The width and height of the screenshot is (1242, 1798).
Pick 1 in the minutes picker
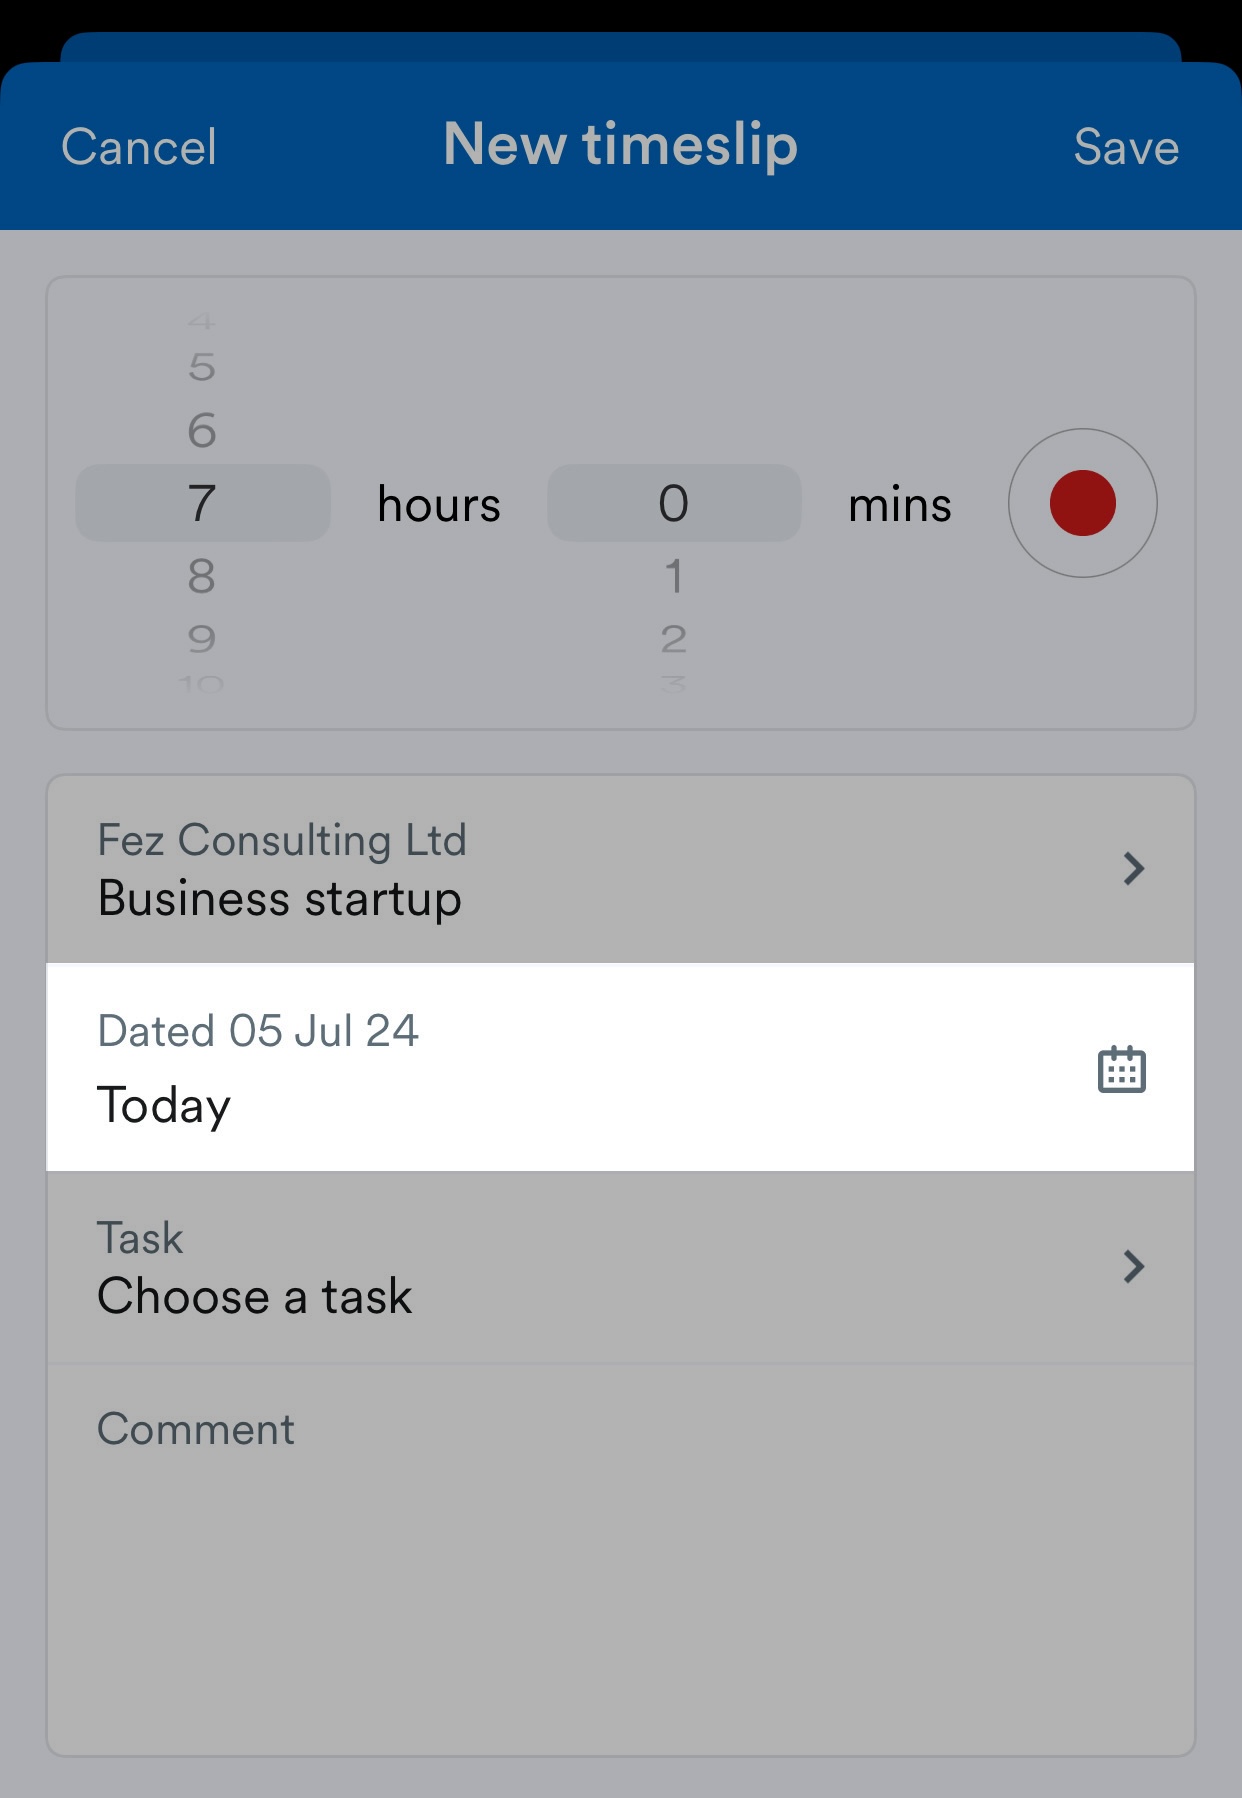coord(674,576)
